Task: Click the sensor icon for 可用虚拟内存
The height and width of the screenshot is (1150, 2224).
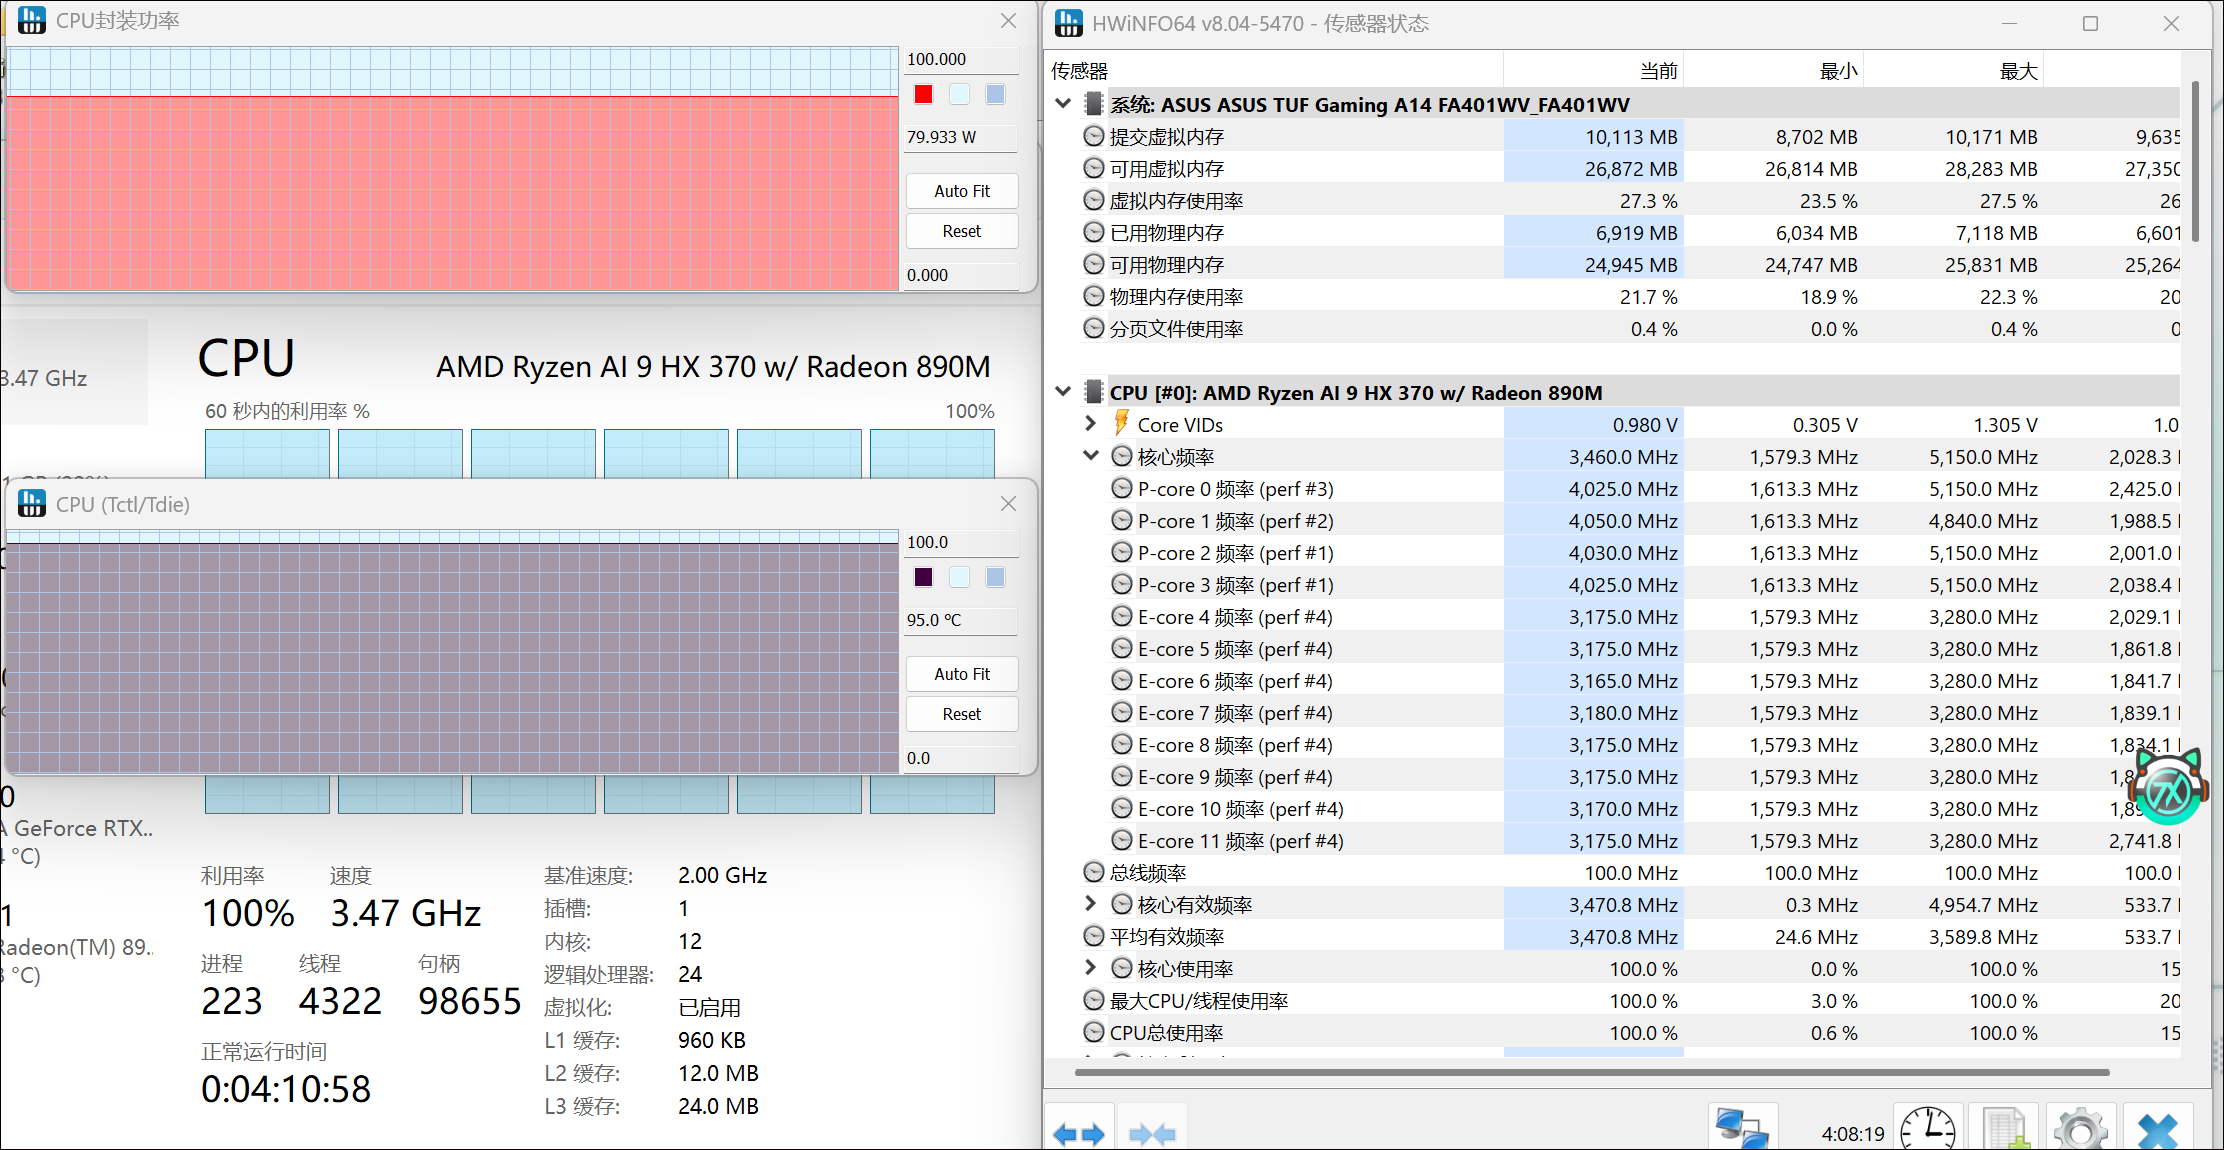Action: point(1094,168)
